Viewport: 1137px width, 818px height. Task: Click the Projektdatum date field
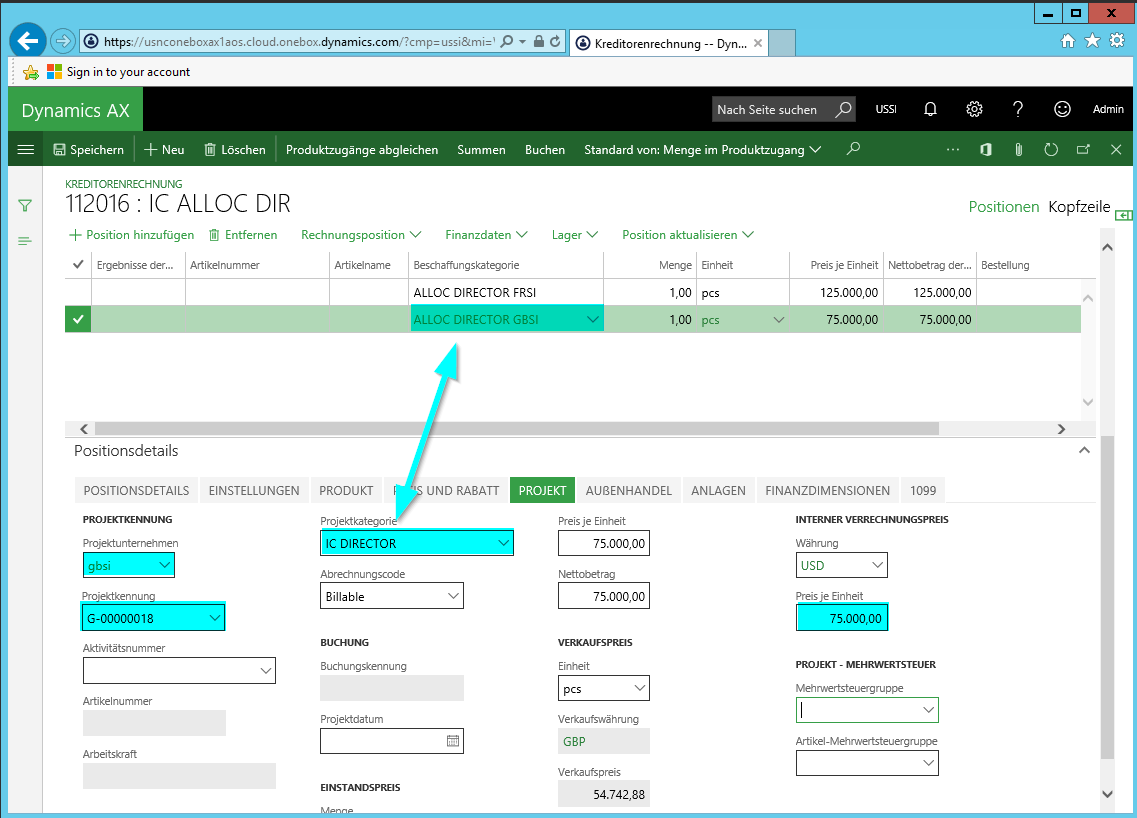pos(382,741)
